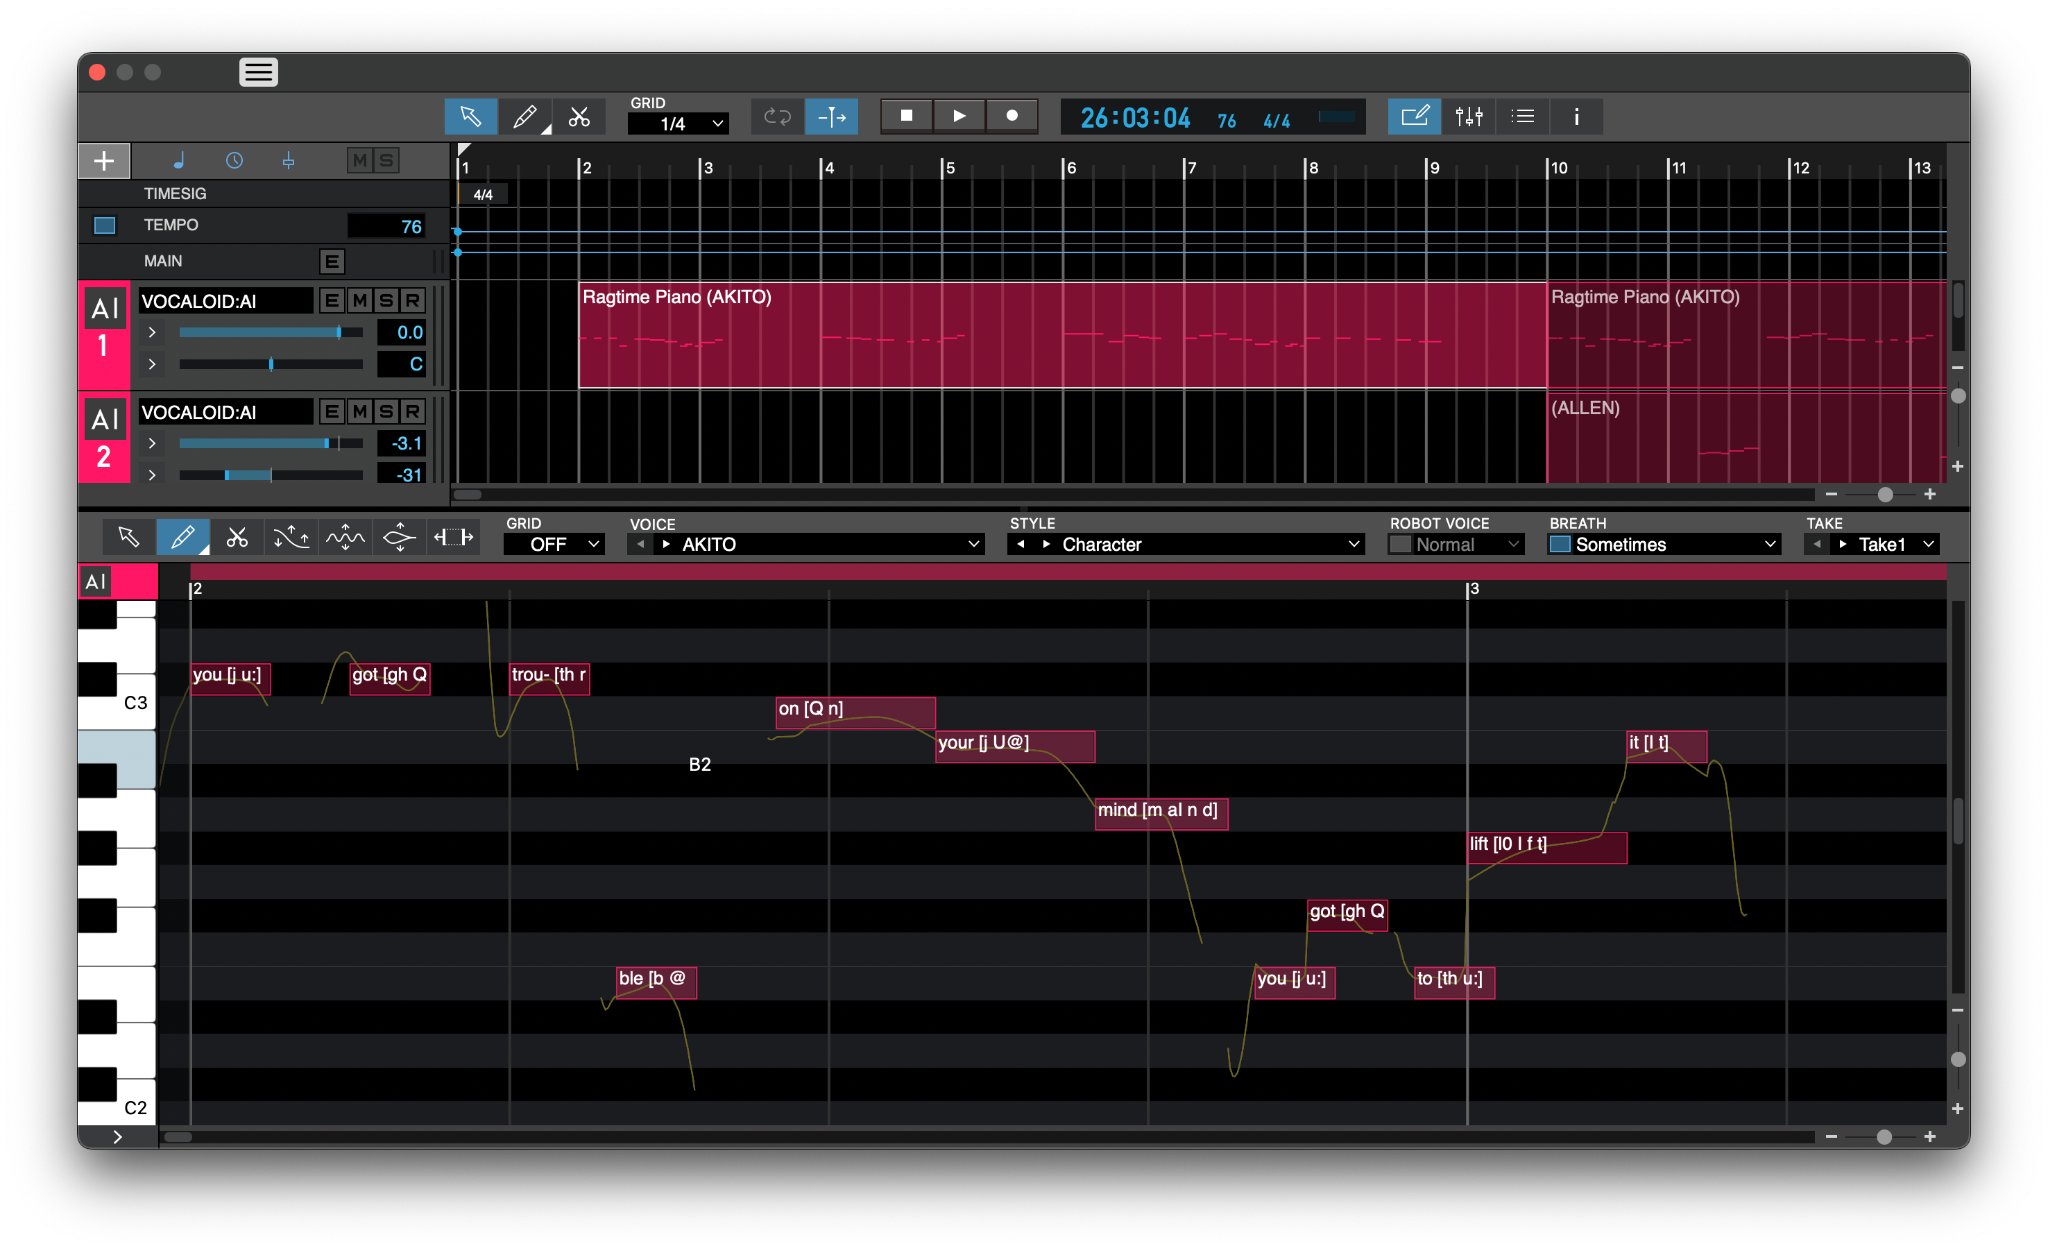2048x1252 pixels.
Task: Open the track list view icon
Action: [x=1523, y=117]
